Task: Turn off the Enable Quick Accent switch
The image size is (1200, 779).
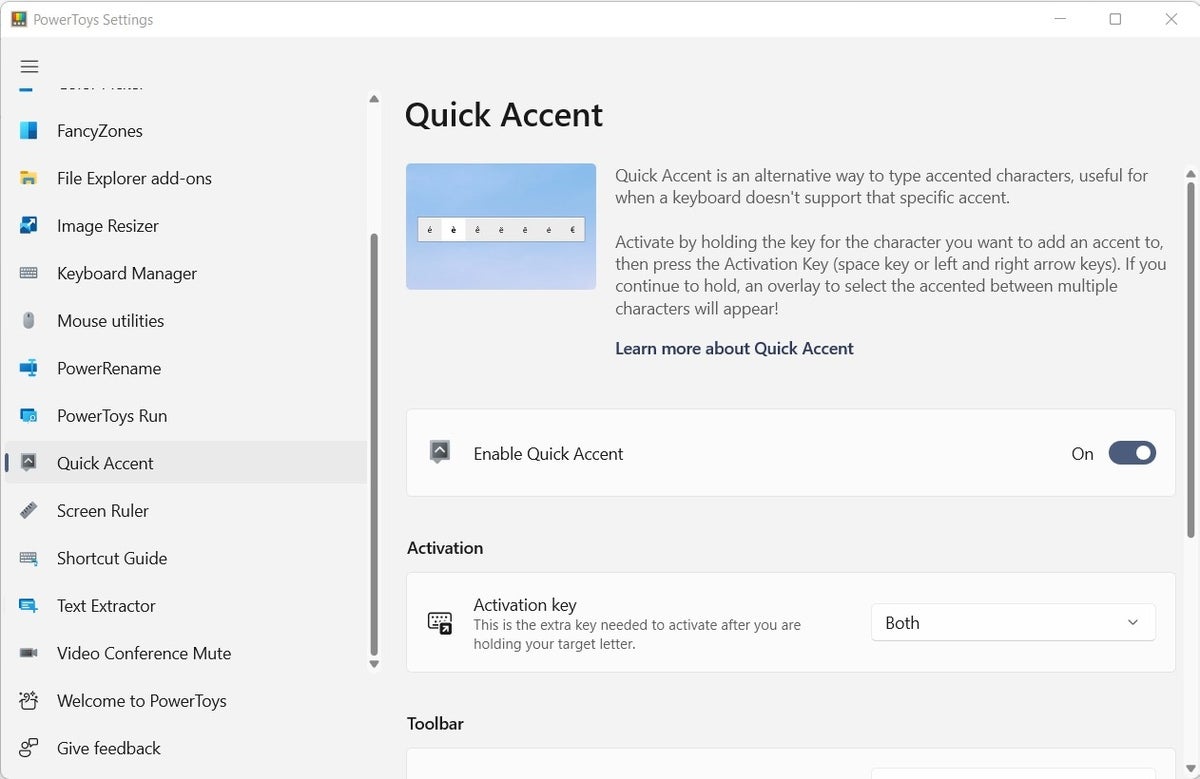Action: click(1132, 453)
